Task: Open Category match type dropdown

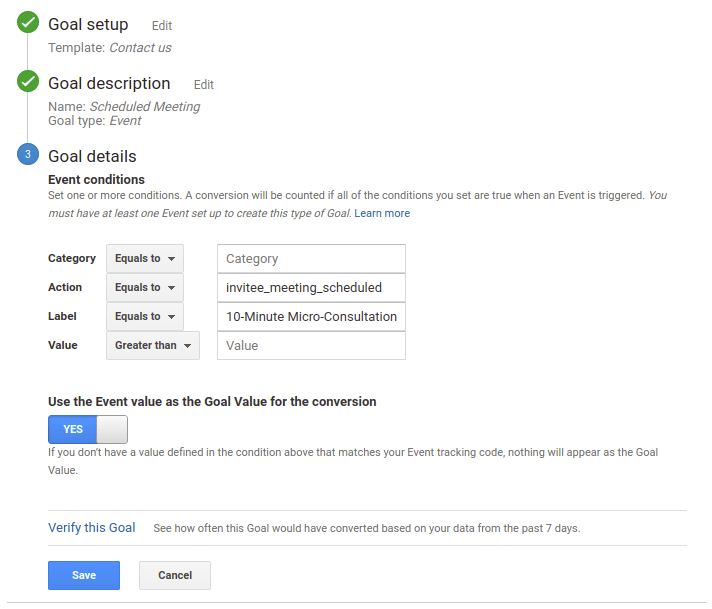Action: click(145, 258)
